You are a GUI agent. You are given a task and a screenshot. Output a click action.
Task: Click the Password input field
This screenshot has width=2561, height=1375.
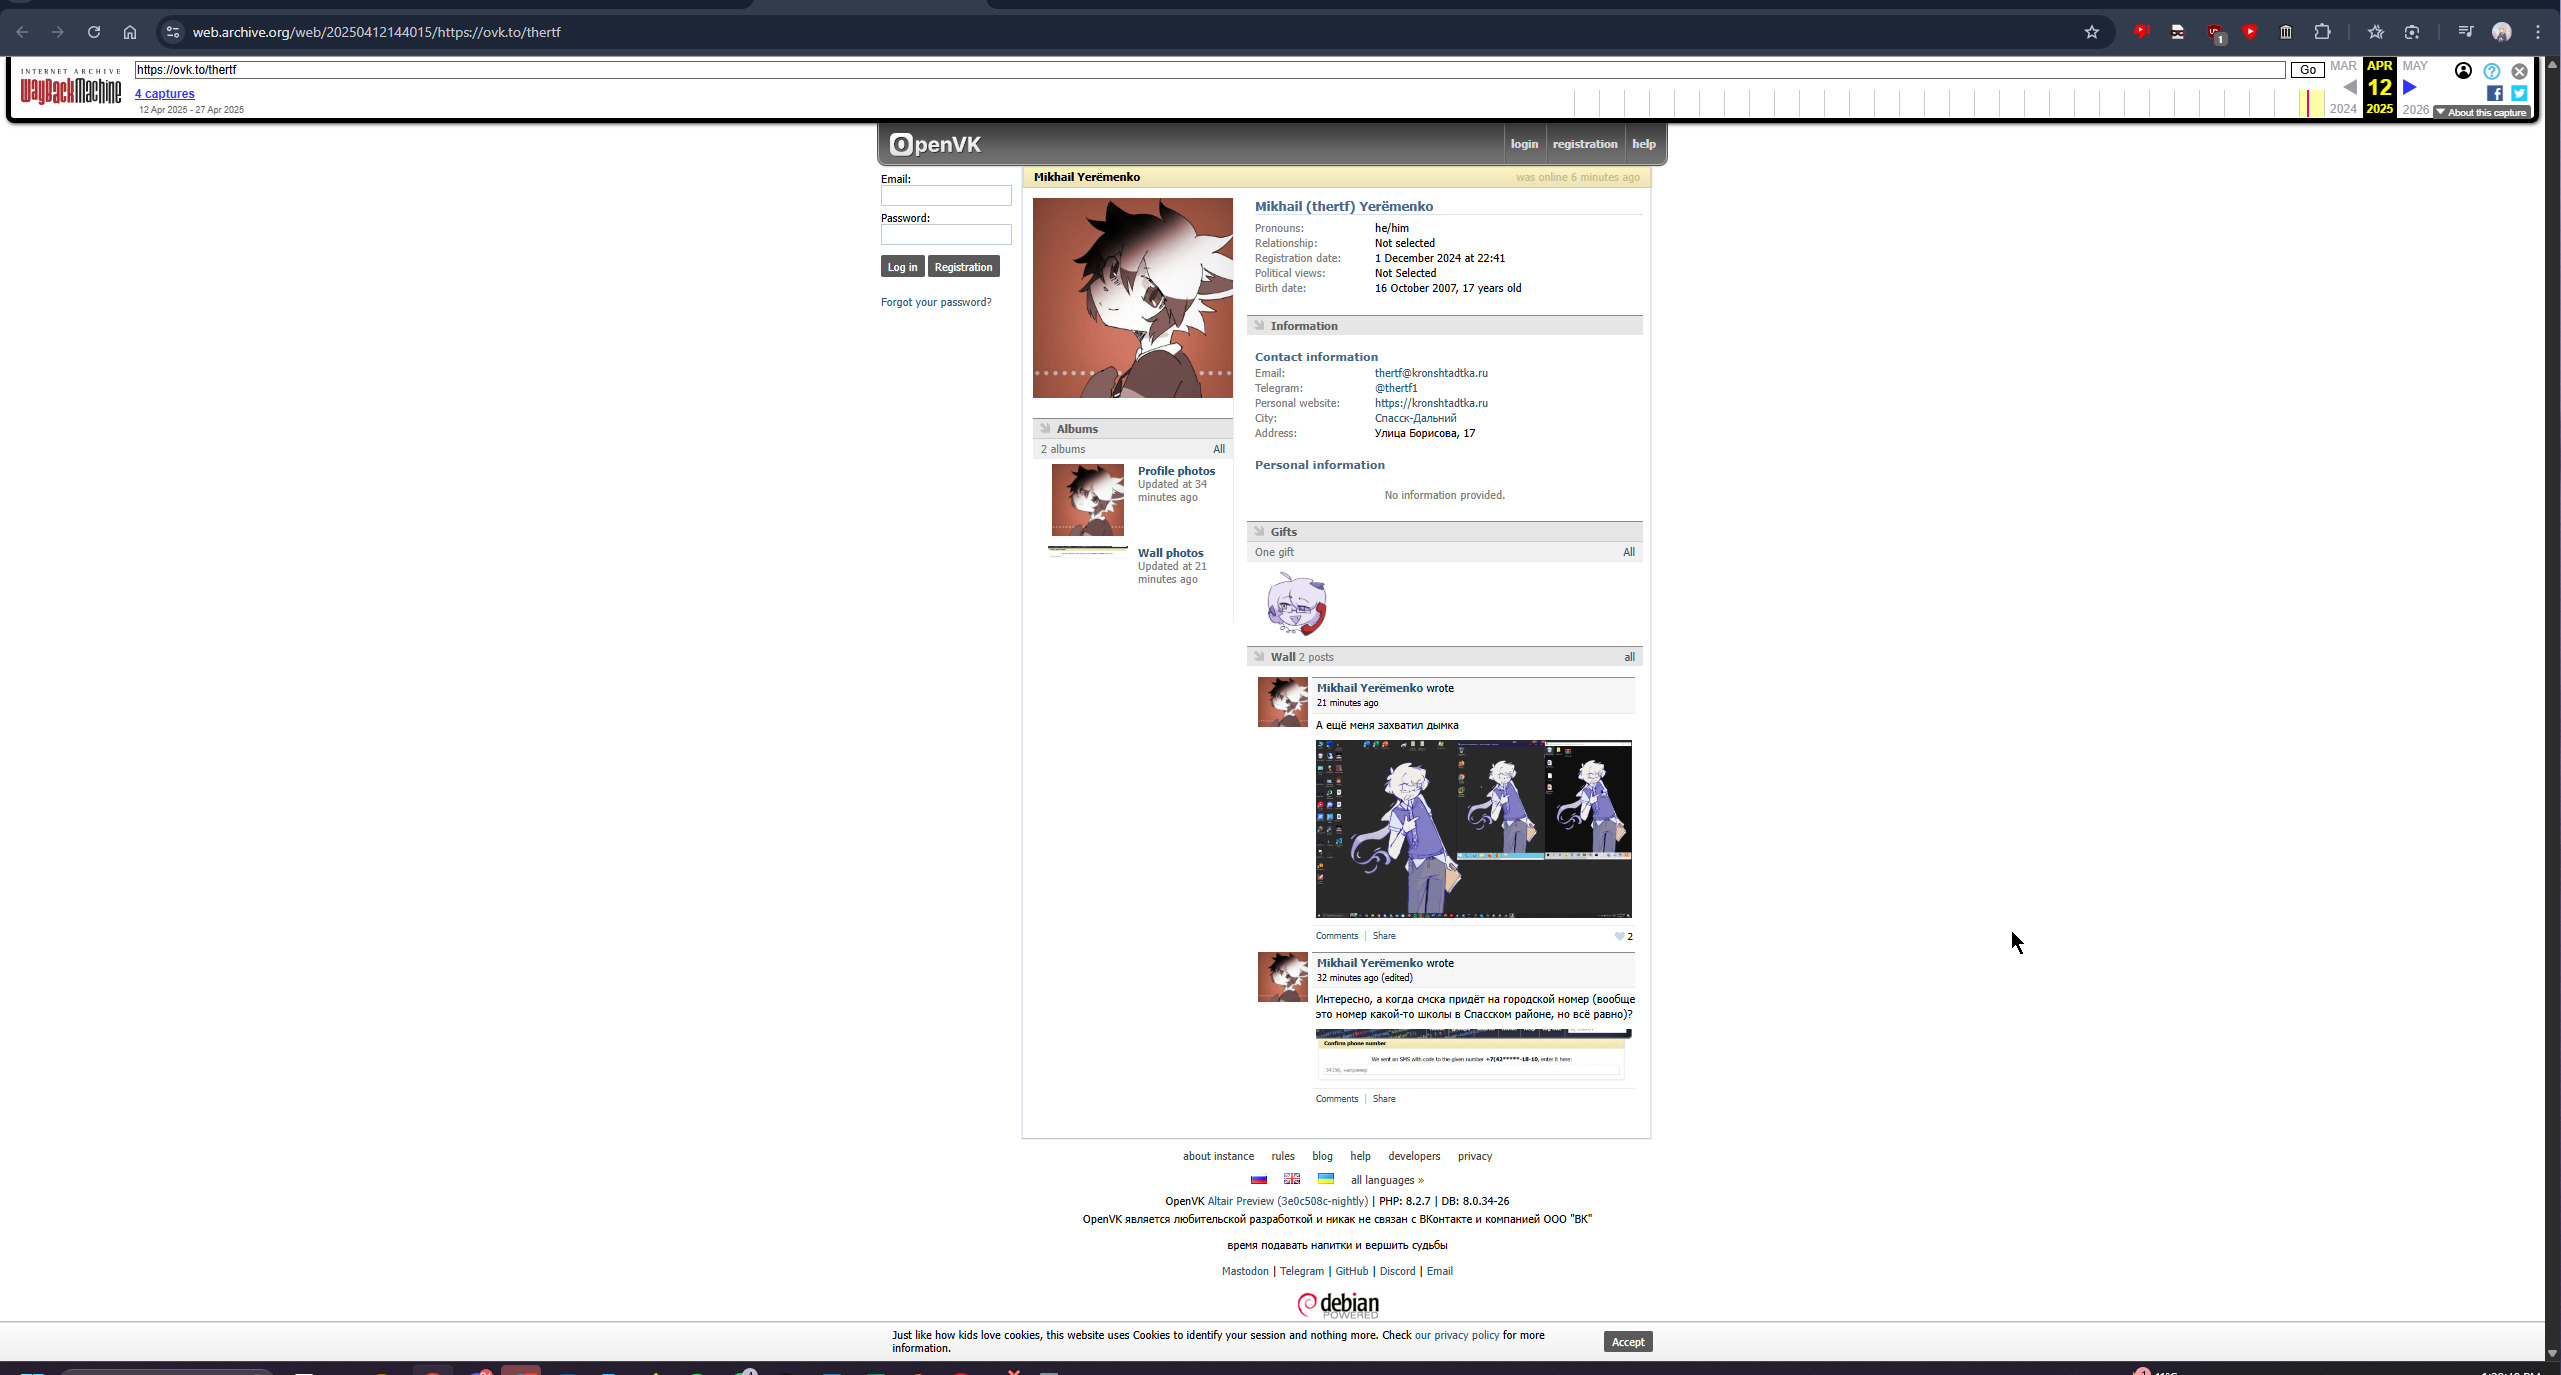pos(945,235)
